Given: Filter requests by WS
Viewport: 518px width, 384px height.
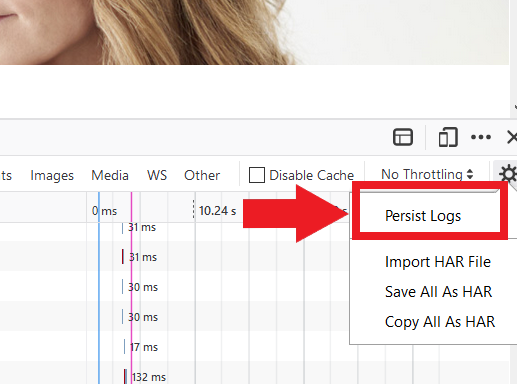Looking at the screenshot, I should coord(157,175).
